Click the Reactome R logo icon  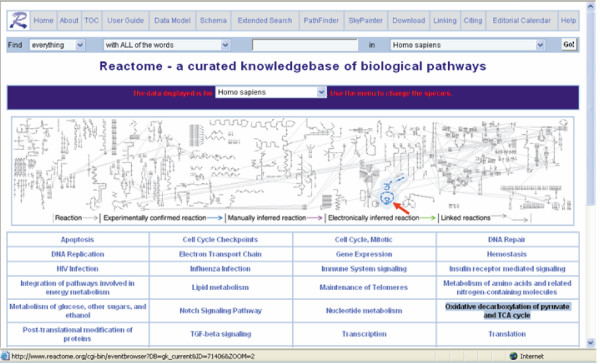tap(18, 20)
